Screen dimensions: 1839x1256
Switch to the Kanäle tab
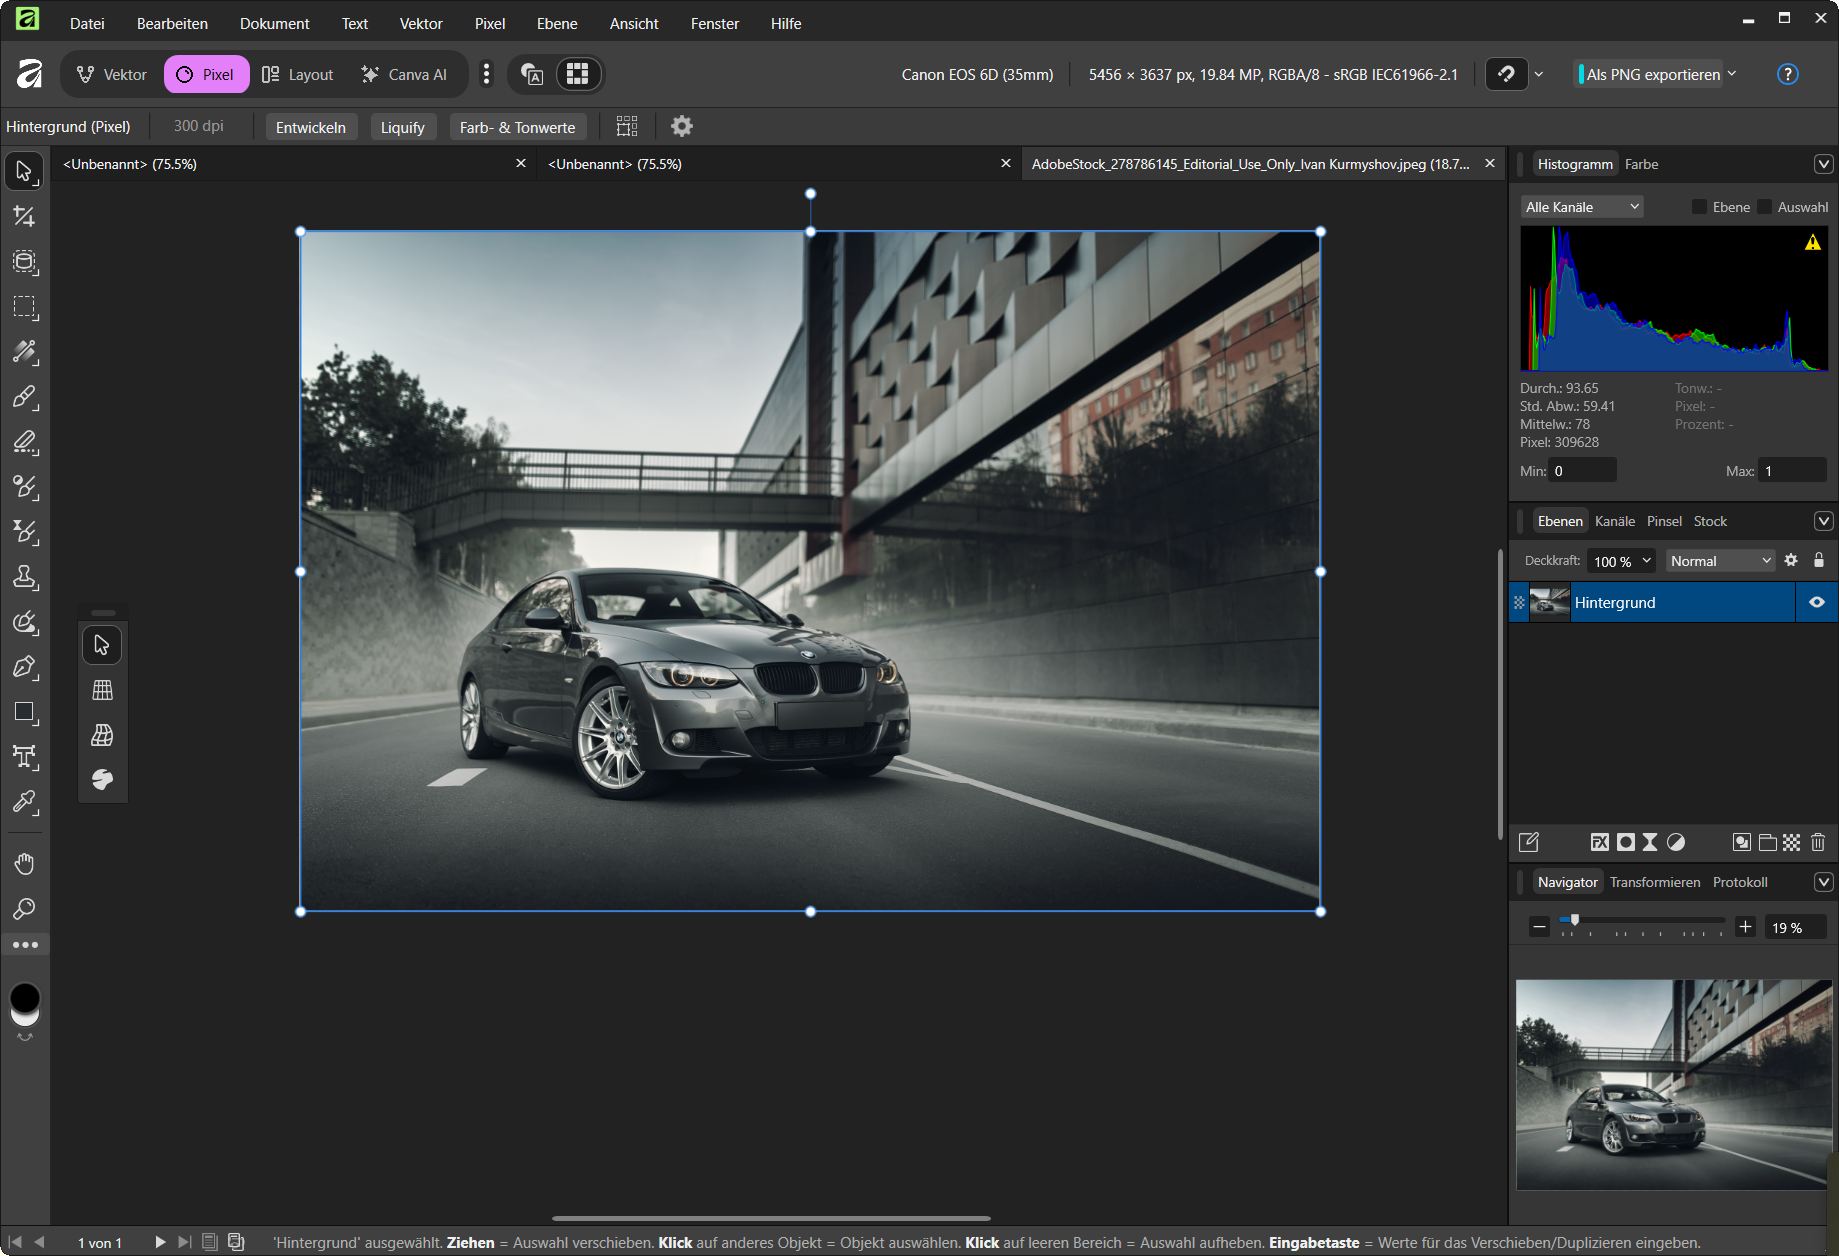pyautogui.click(x=1614, y=521)
